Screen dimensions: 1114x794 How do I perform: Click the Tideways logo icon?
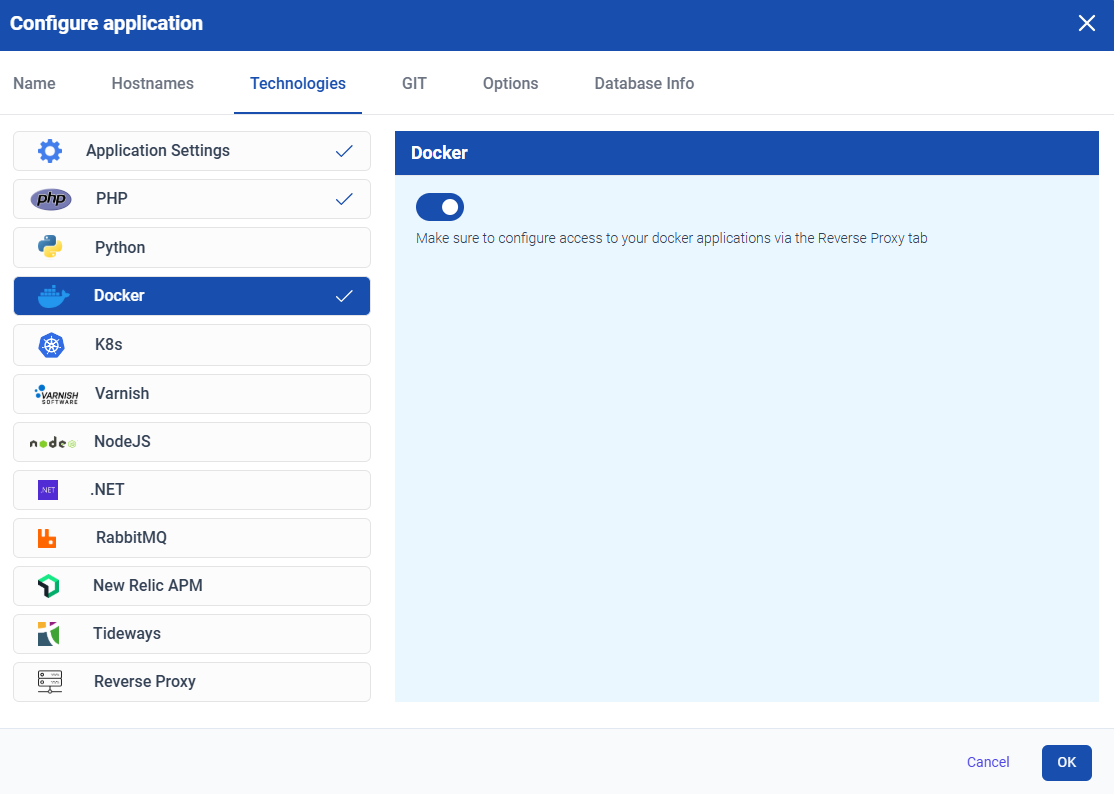pos(49,633)
